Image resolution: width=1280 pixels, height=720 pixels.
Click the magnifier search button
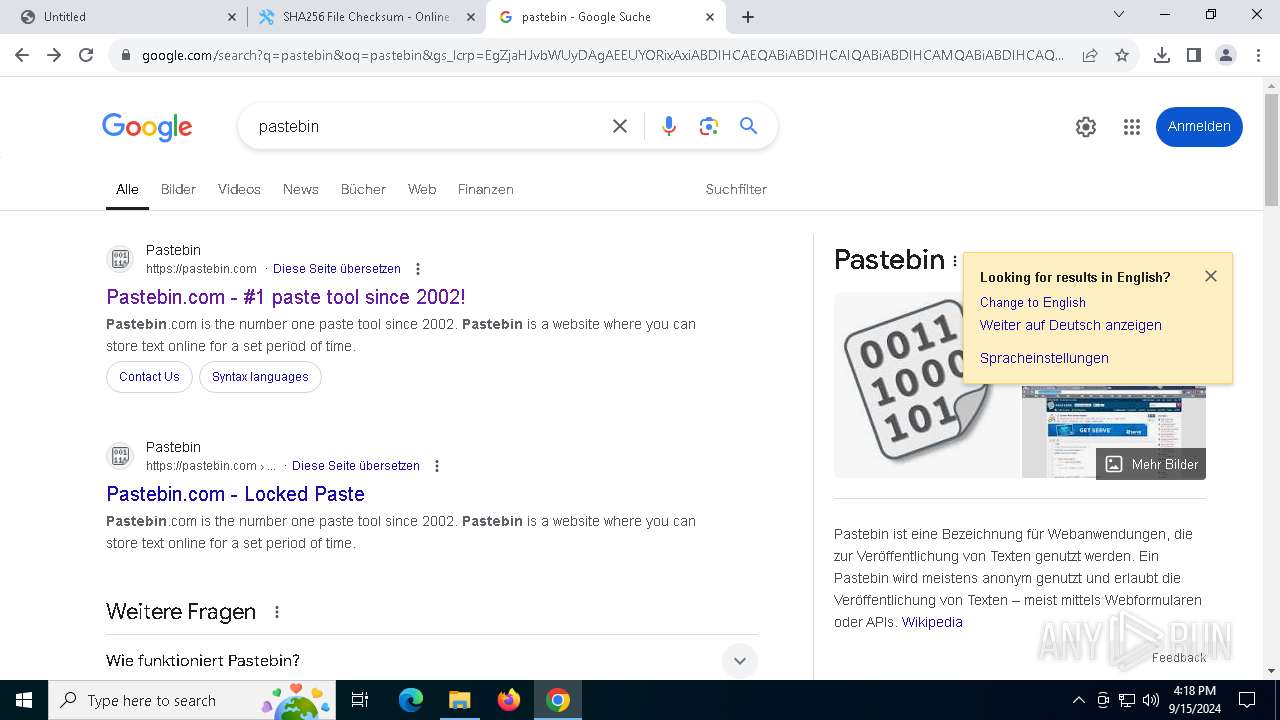(x=749, y=126)
